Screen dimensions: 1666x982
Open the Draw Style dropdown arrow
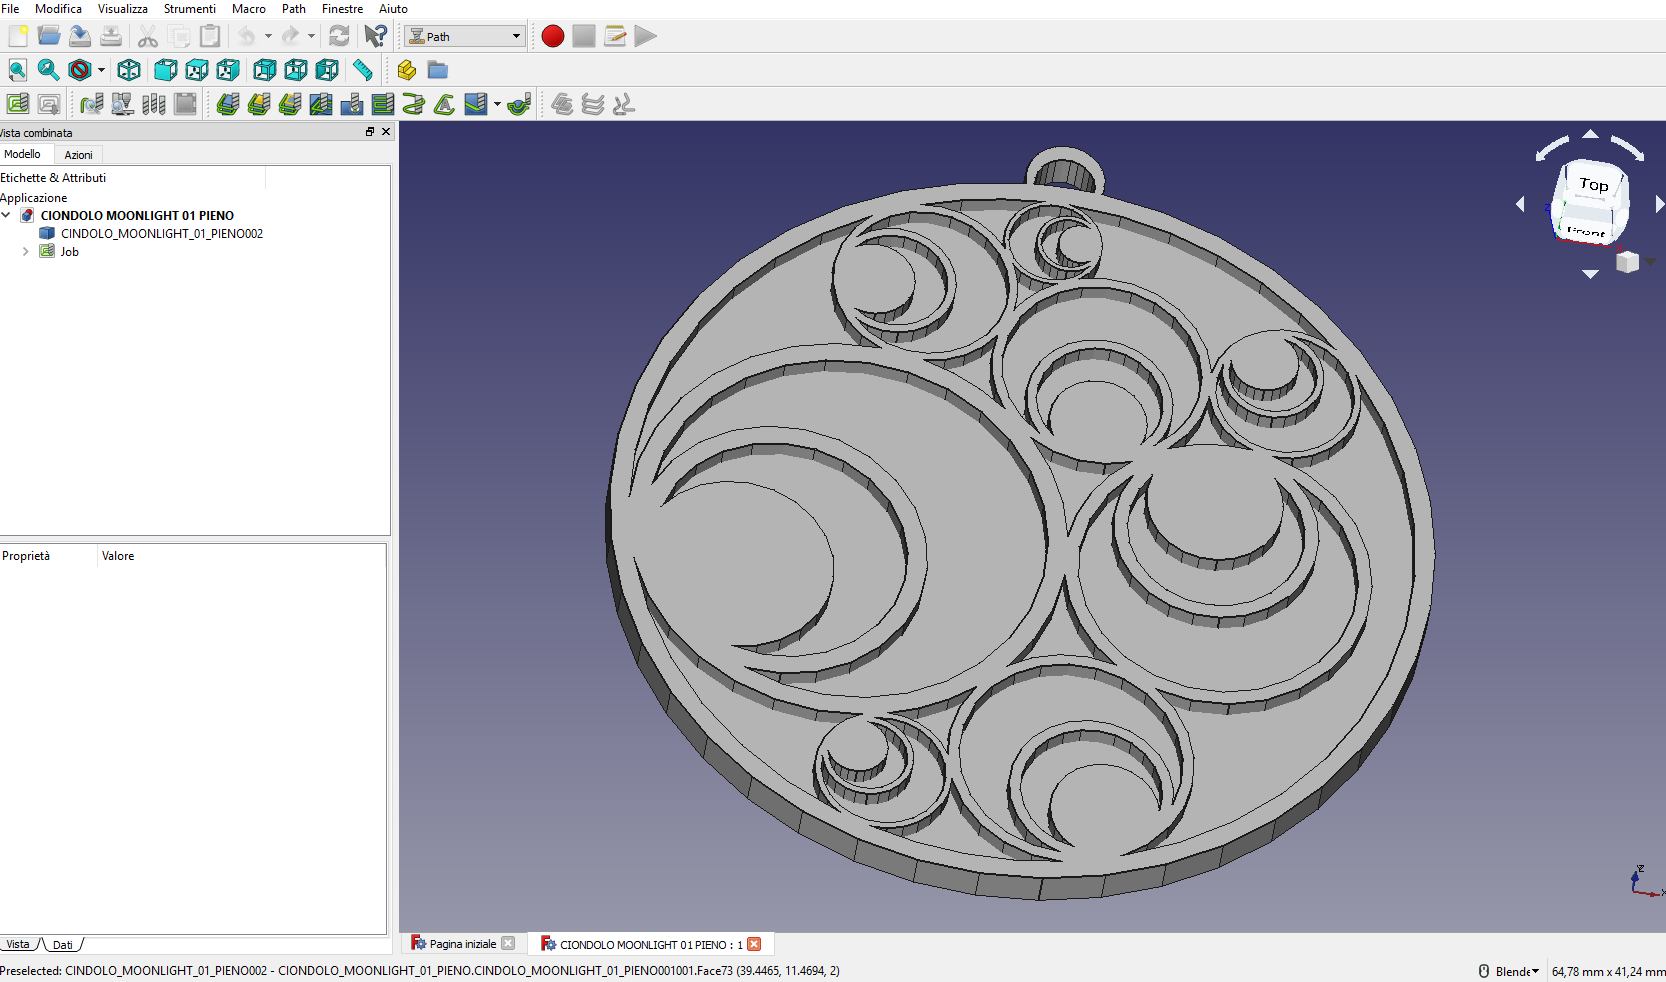click(x=101, y=70)
